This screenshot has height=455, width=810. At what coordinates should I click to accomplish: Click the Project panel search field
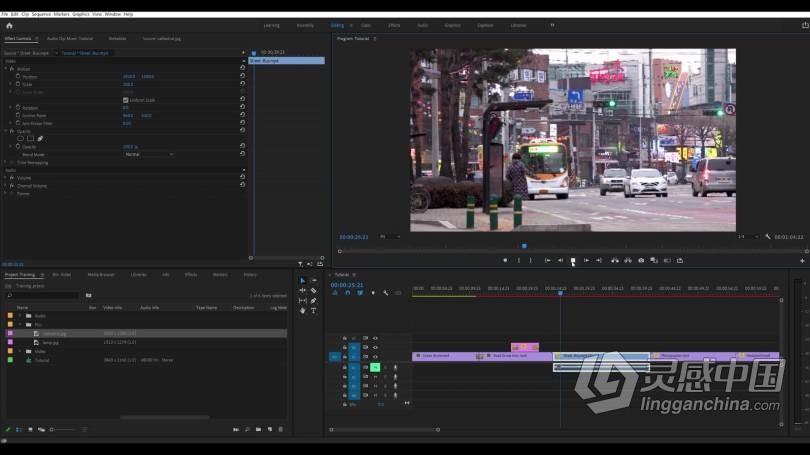[x=43, y=295]
